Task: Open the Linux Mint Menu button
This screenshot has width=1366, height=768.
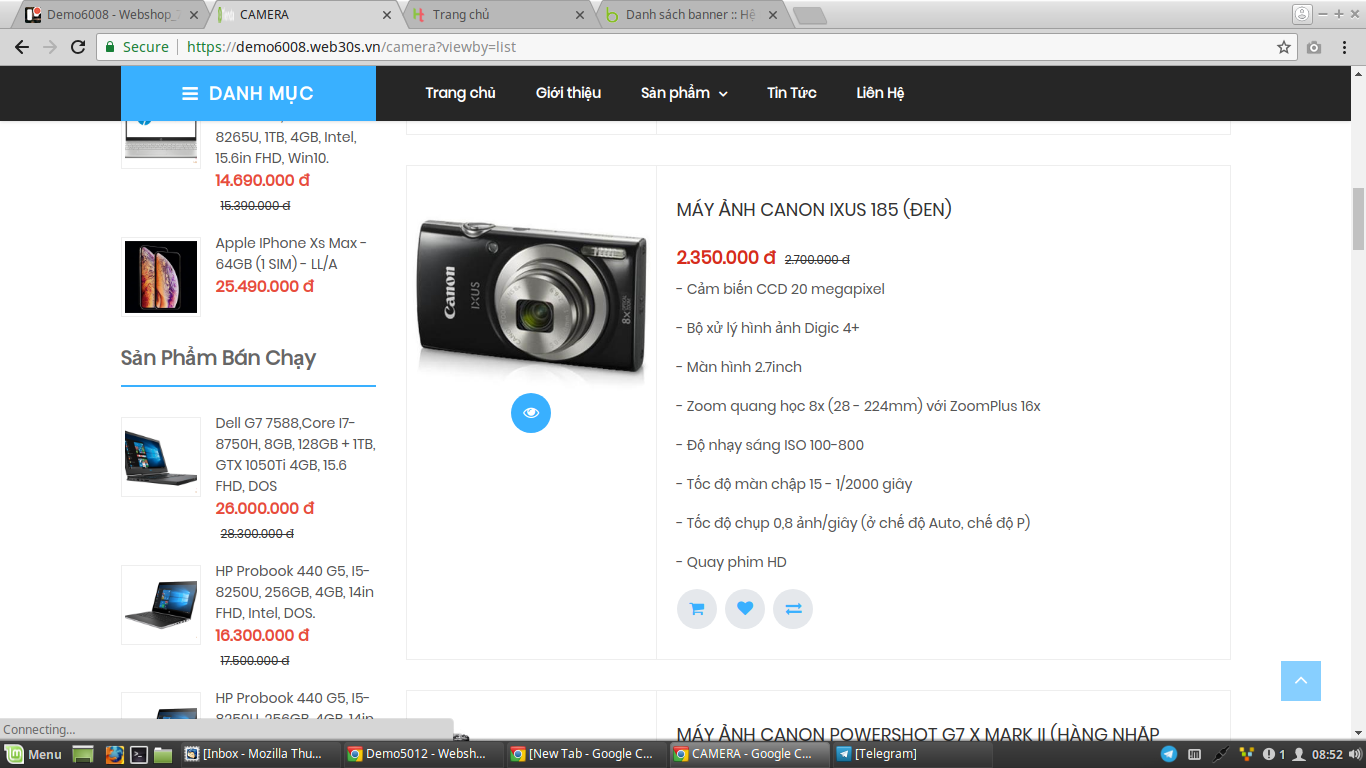Action: click(34, 754)
